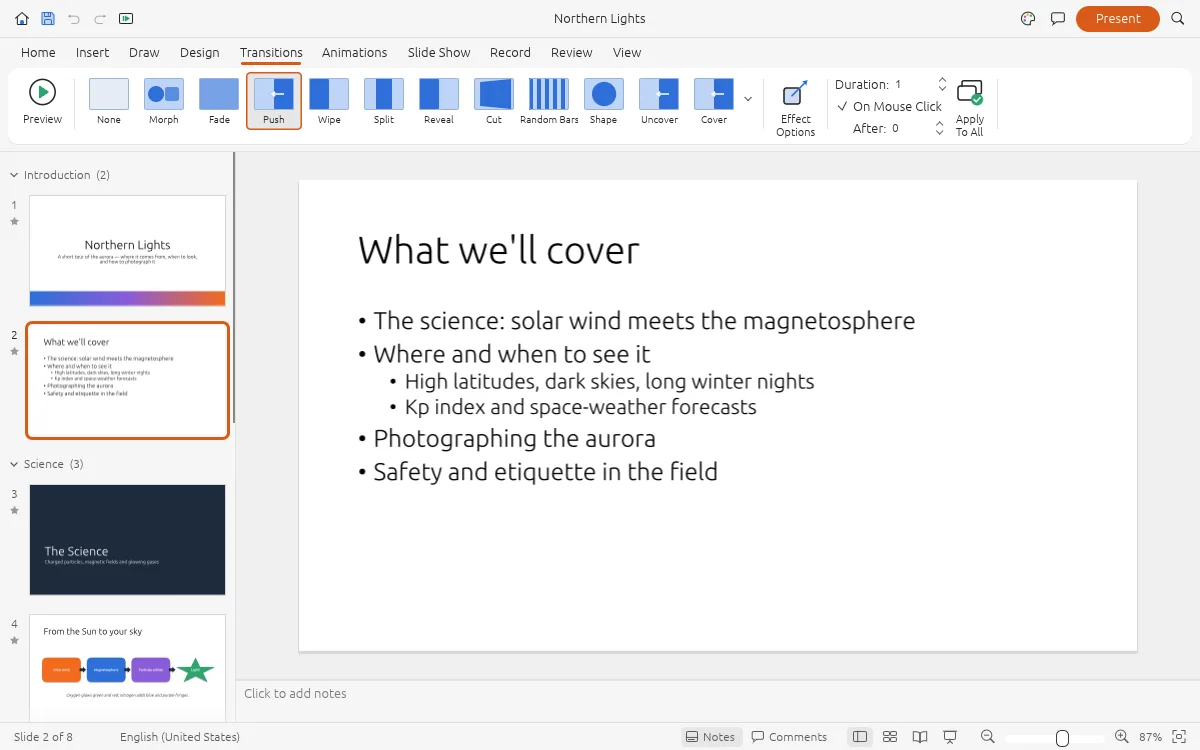The height and width of the screenshot is (750, 1200).
Task: Apply the Cut transition
Action: (x=494, y=102)
